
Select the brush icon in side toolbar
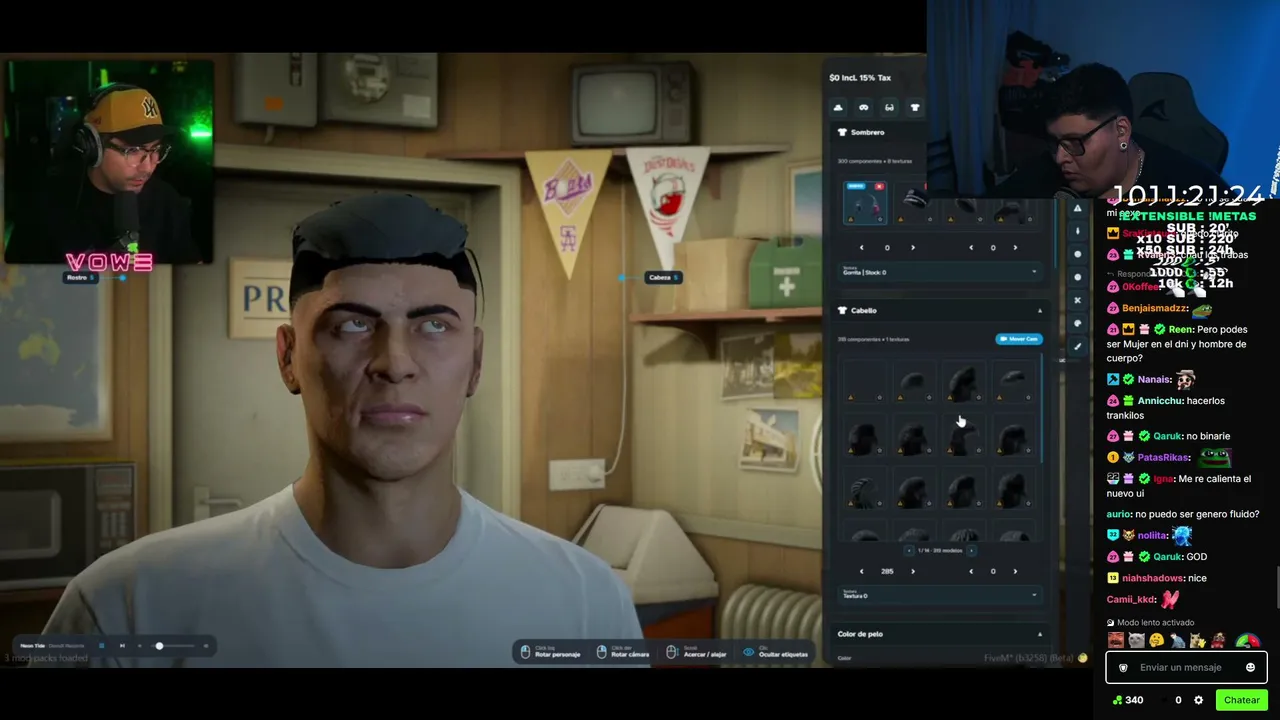point(1077,346)
